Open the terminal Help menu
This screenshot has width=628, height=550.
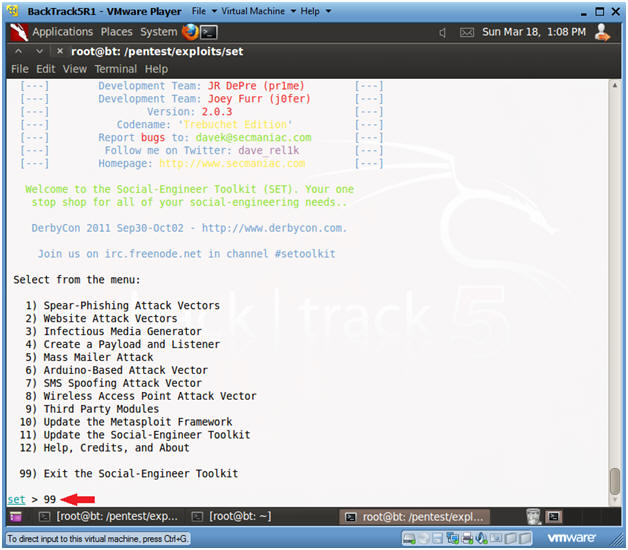coord(156,69)
